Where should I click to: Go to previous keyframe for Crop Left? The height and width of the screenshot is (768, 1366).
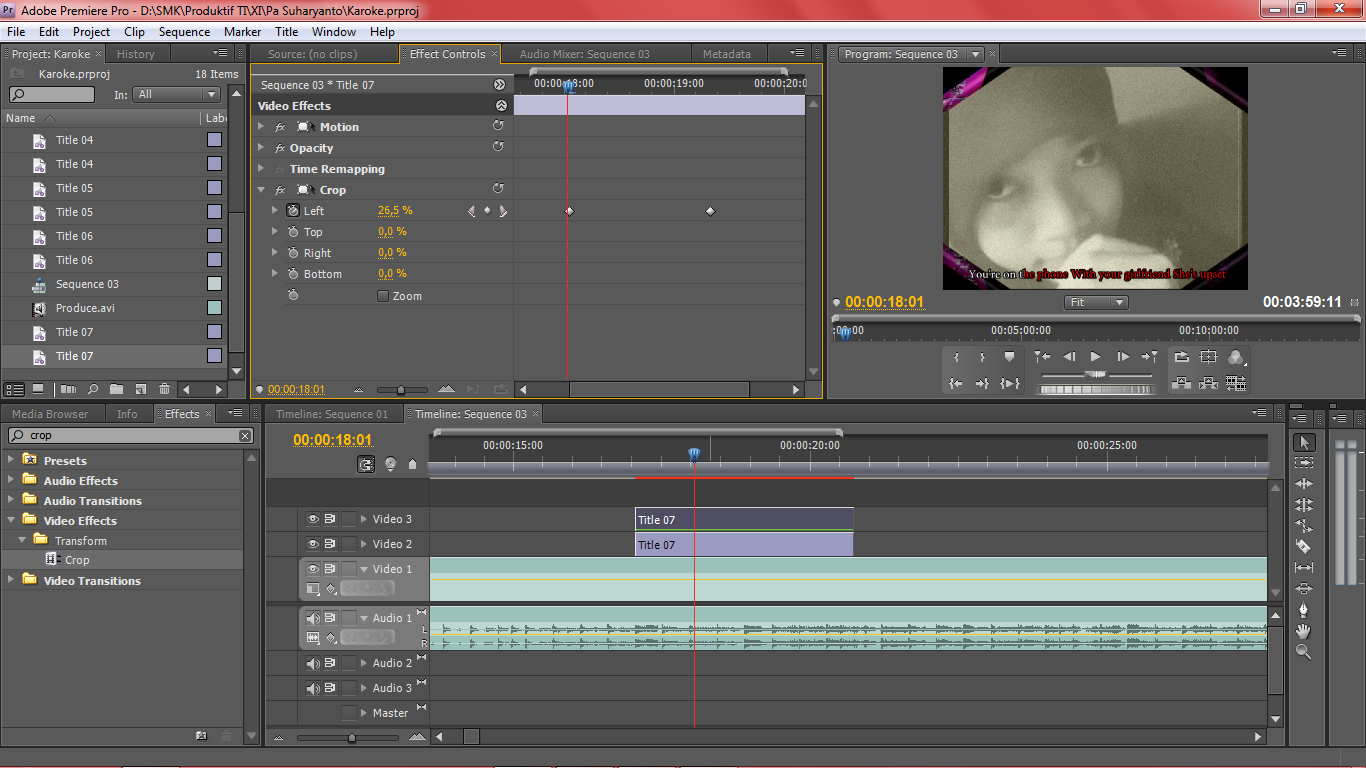(471, 211)
